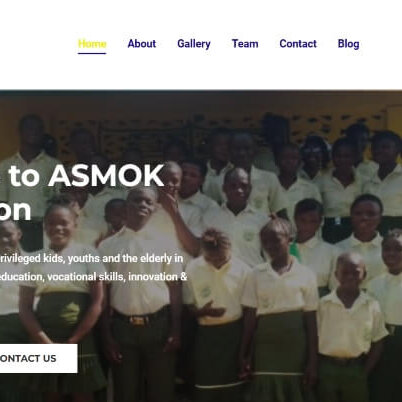This screenshot has height=402, width=402.
Task: Click the blue underline beneath Home
Action: point(92,53)
